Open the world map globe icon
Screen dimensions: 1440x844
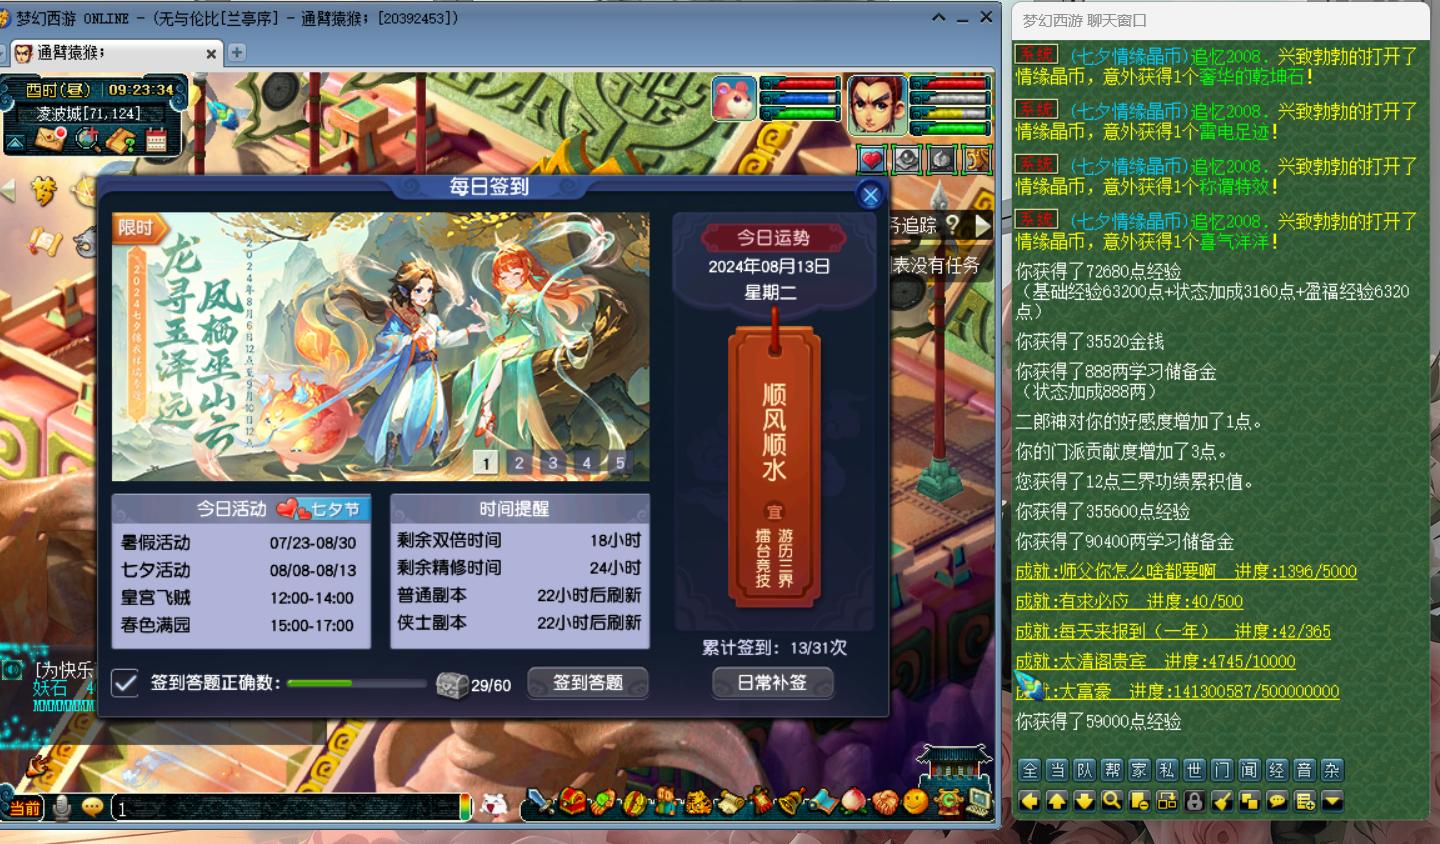click(87, 138)
